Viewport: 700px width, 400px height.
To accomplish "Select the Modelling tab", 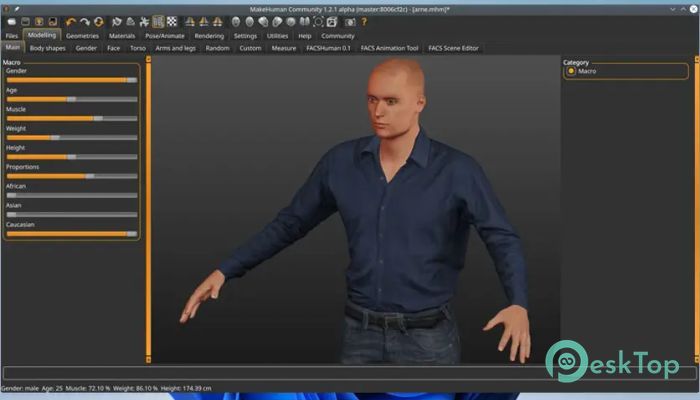I will click(x=42, y=35).
